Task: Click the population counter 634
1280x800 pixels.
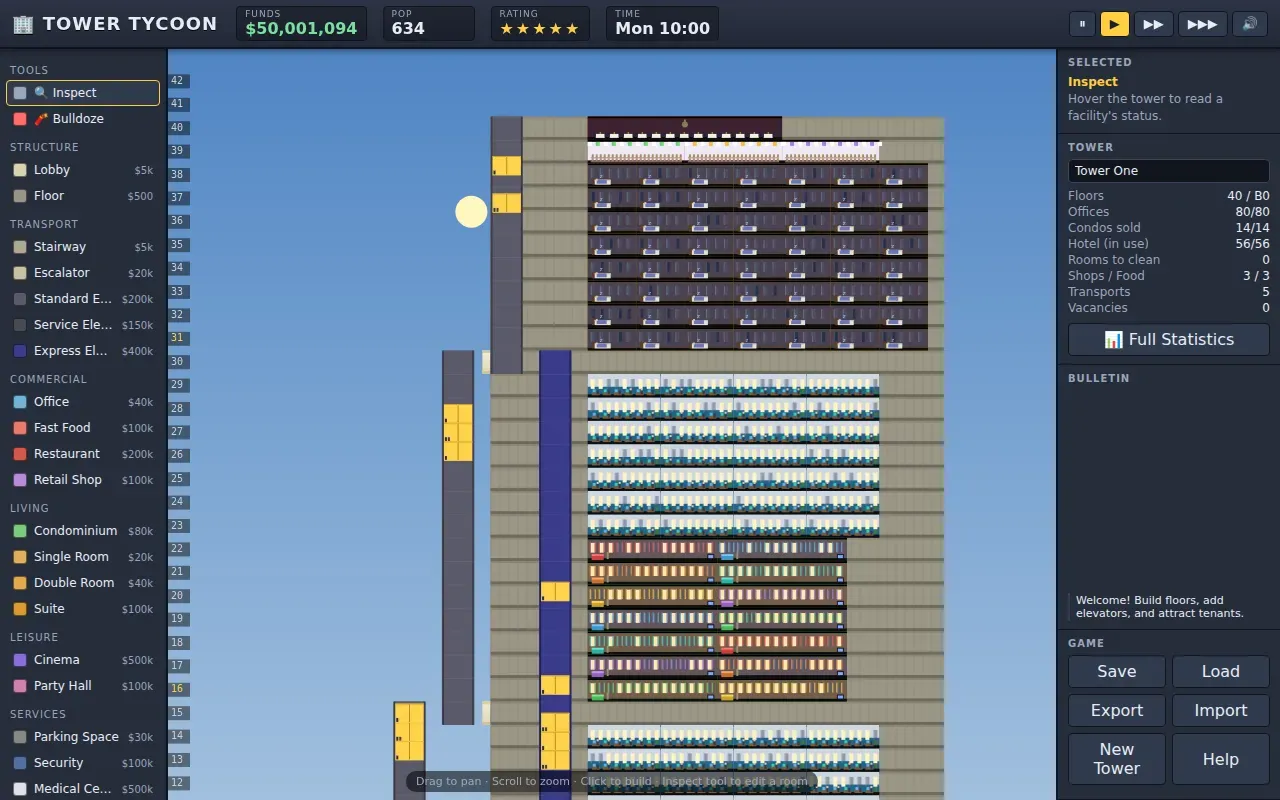Action: [408, 29]
